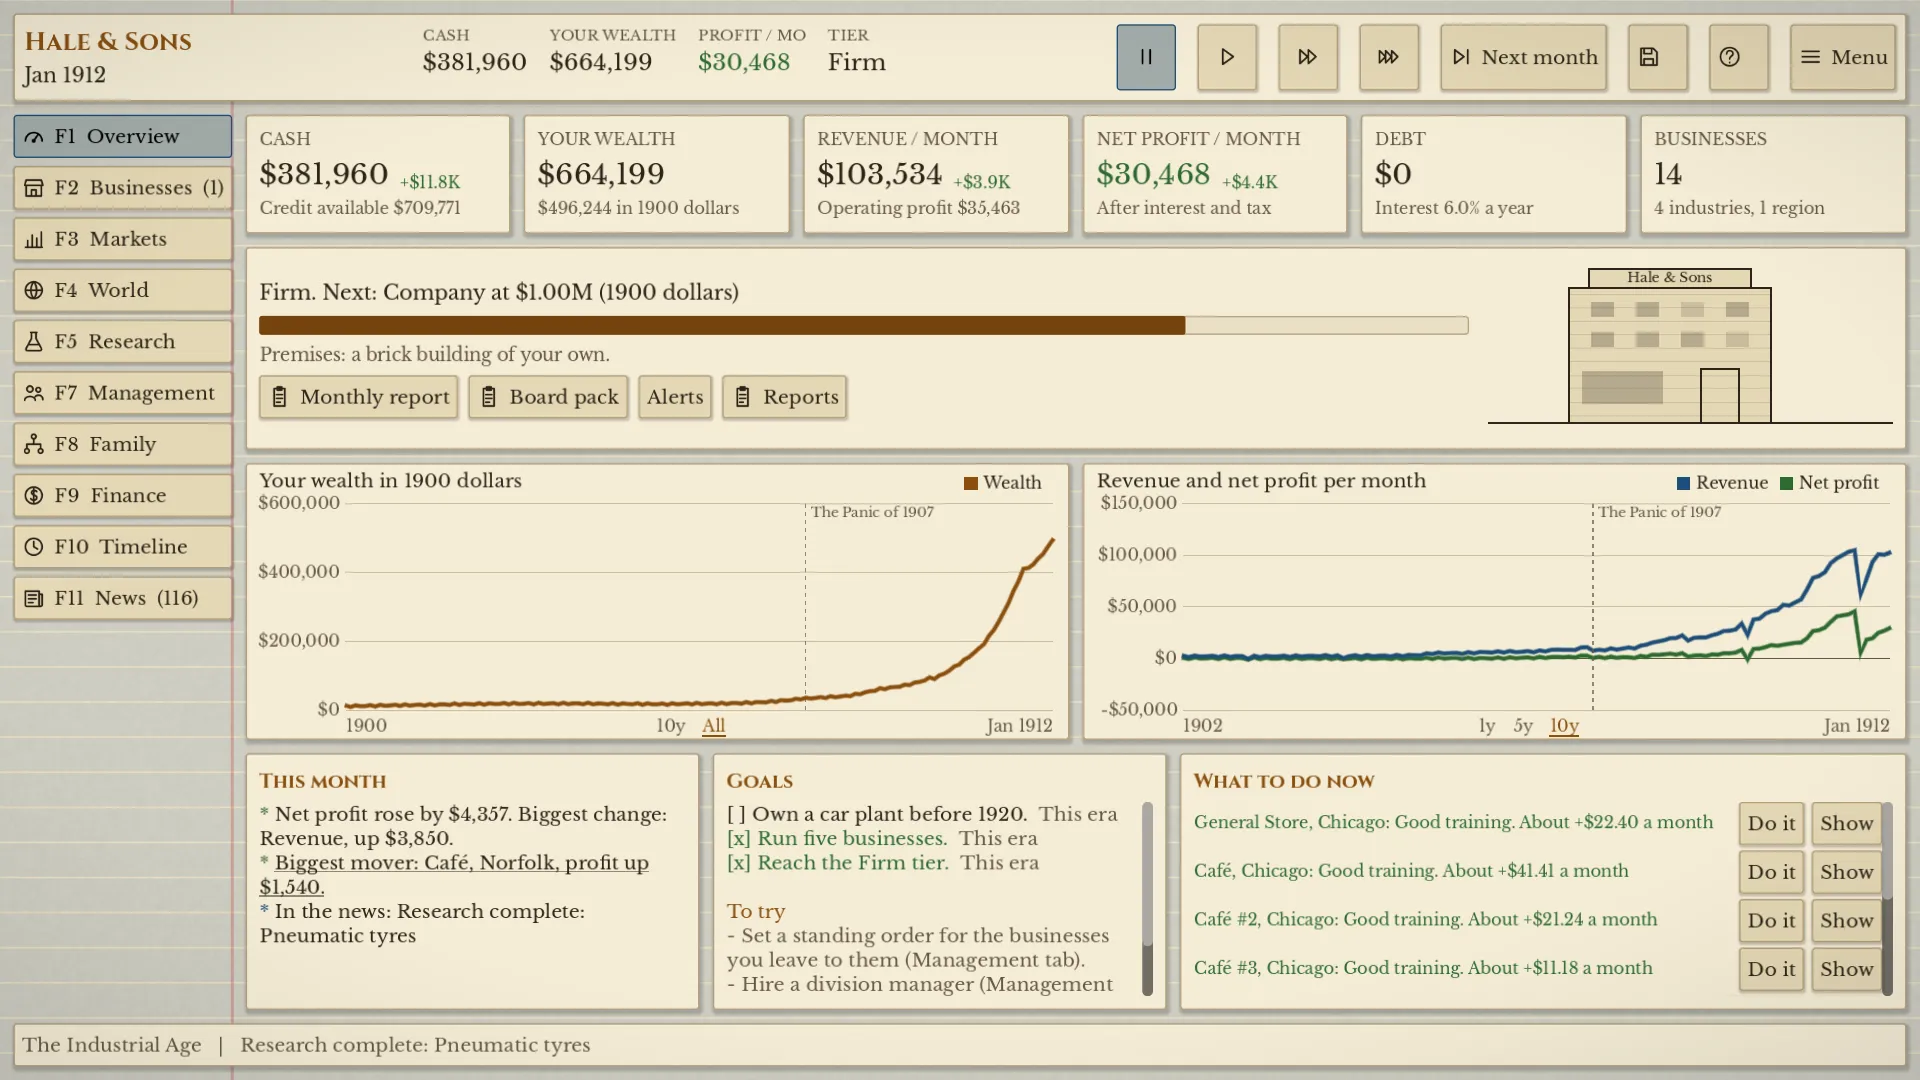Start normal speed with the play button
This screenshot has width=1920, height=1080.
[x=1227, y=57]
